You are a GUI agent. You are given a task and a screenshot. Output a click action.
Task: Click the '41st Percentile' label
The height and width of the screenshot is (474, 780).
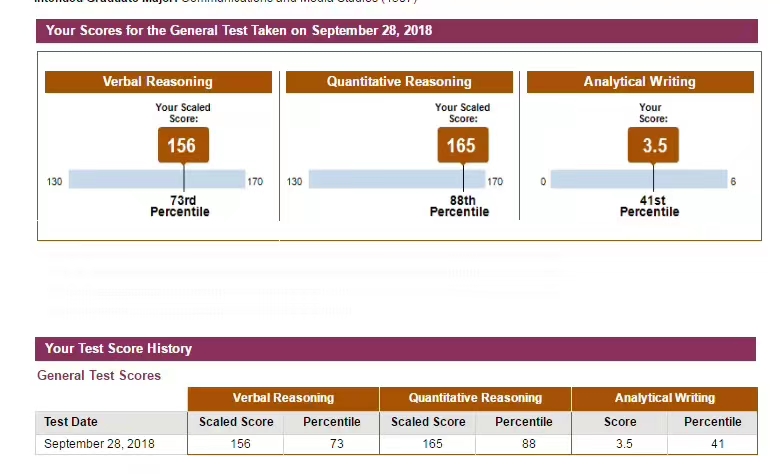point(650,206)
